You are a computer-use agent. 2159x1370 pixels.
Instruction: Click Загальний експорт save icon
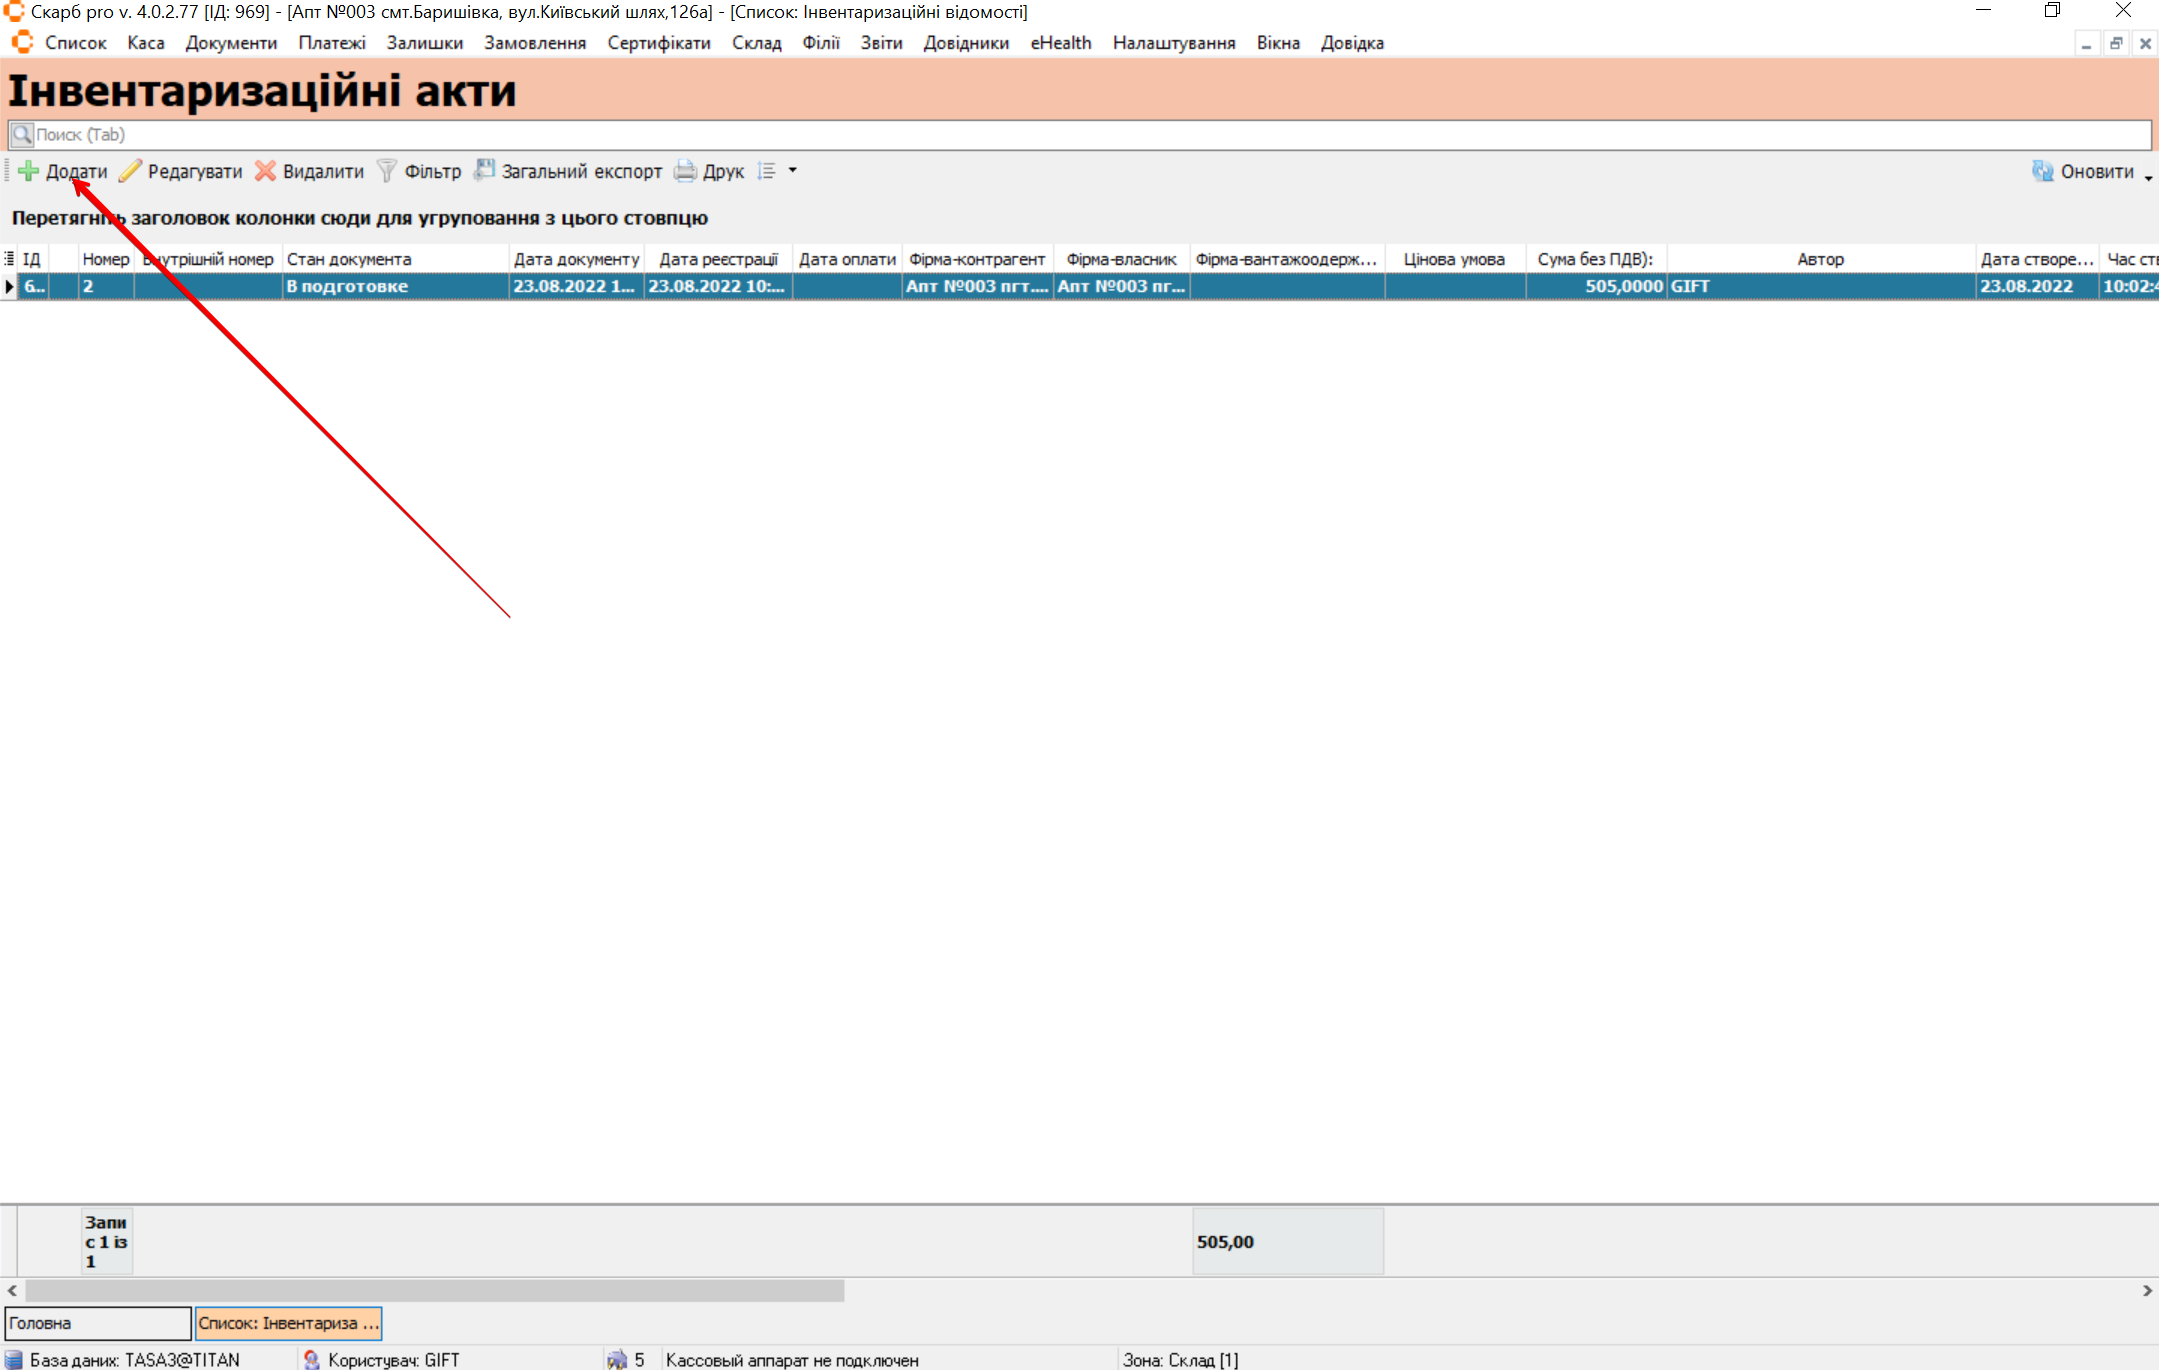(485, 170)
